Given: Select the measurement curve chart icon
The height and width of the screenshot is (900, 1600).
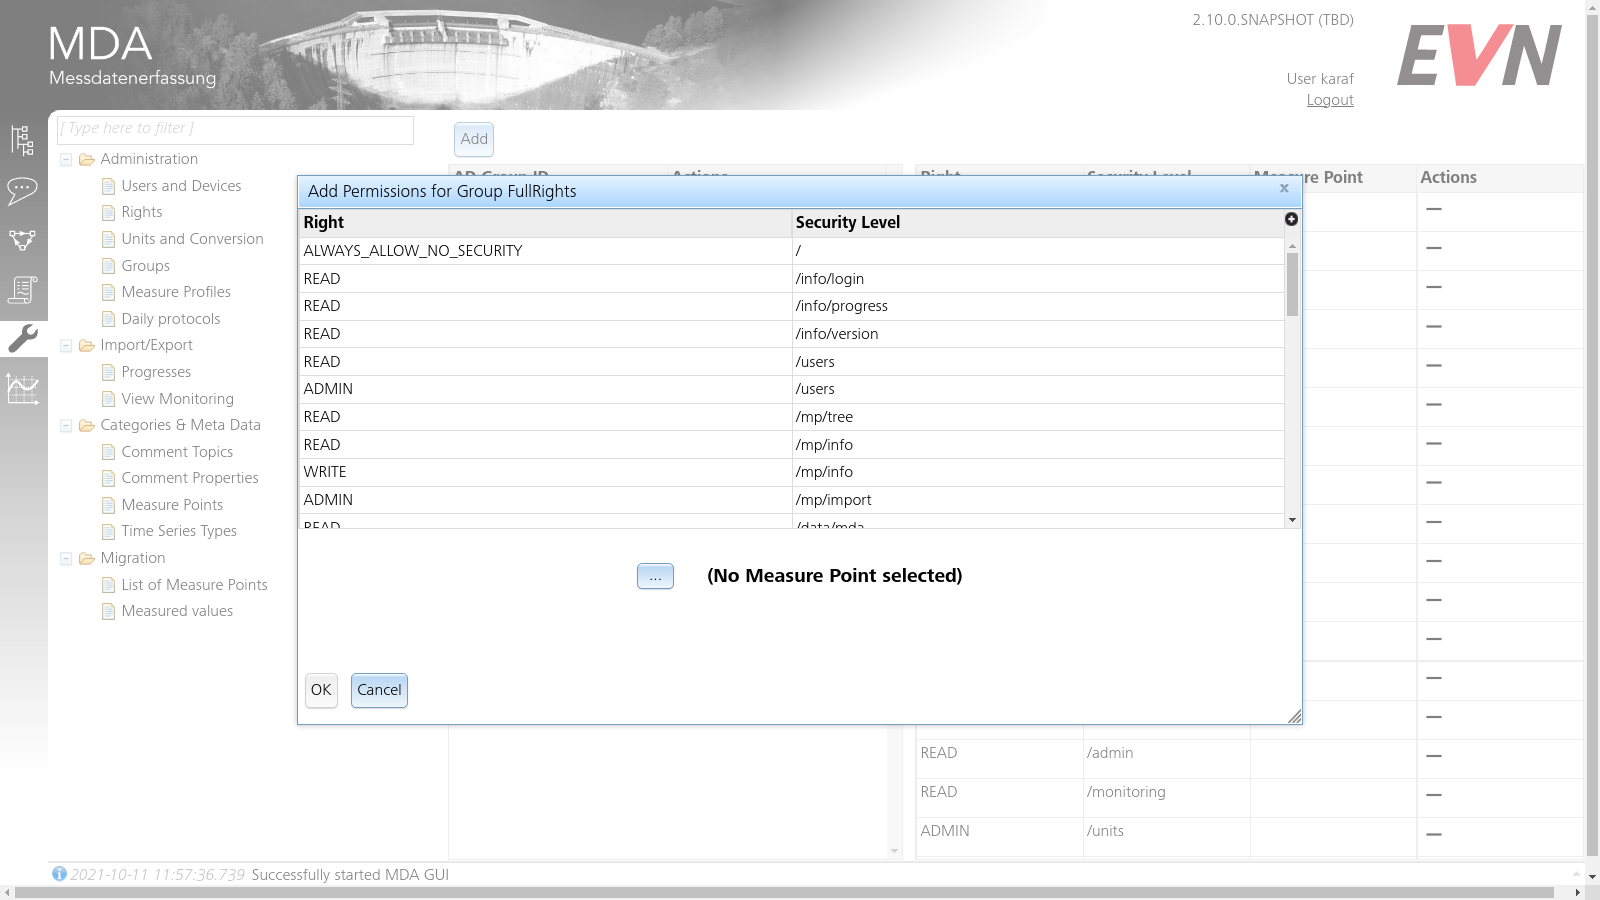Looking at the screenshot, I should pos(22,390).
